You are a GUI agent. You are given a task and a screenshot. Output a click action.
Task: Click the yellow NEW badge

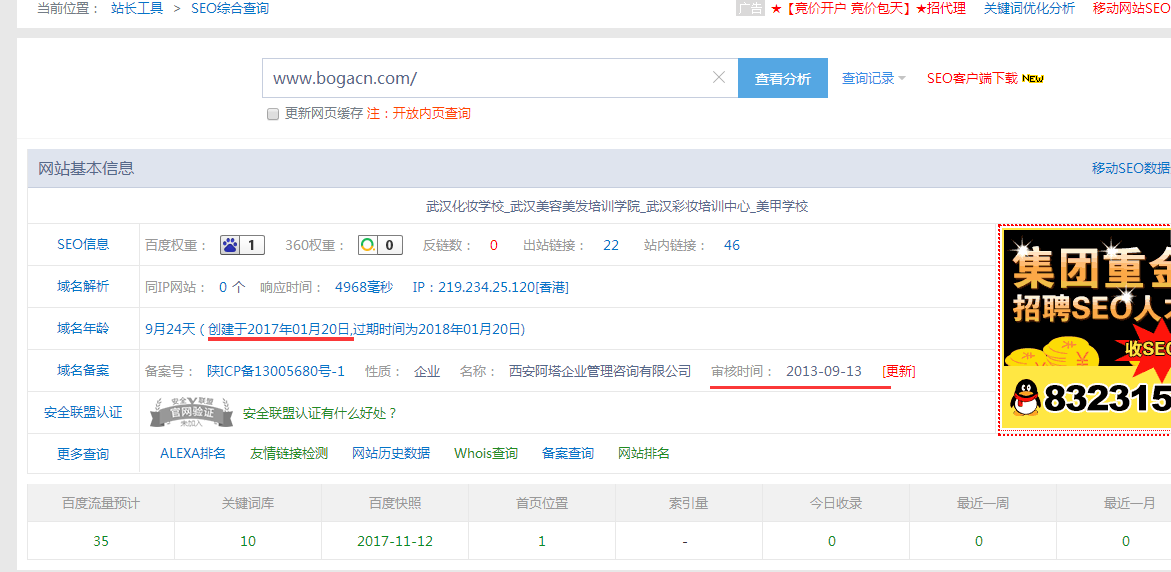coord(1032,78)
